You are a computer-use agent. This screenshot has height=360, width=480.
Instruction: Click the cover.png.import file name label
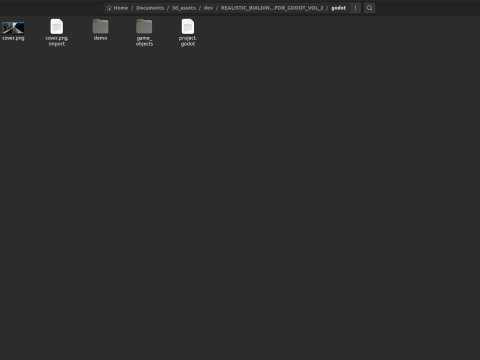[x=57, y=41]
